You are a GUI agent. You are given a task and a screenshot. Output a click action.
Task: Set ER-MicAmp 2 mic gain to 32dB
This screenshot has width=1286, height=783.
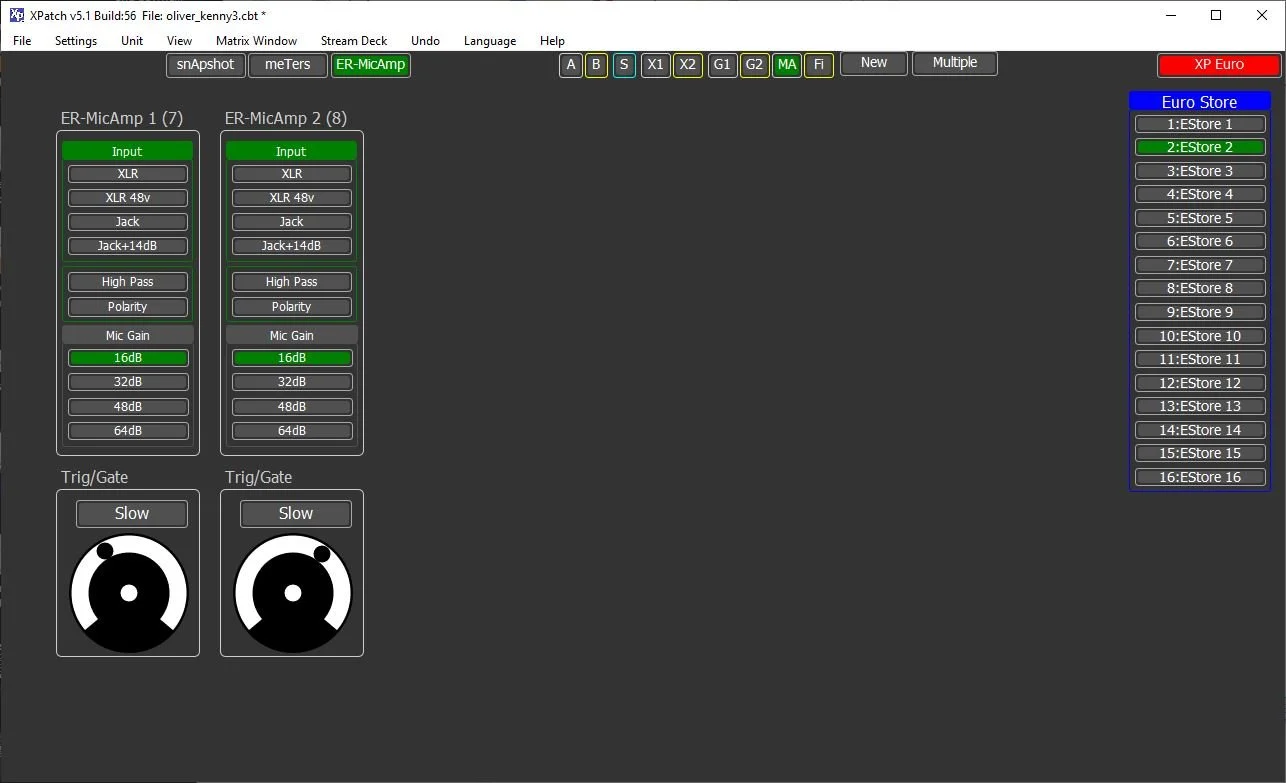[x=292, y=382]
